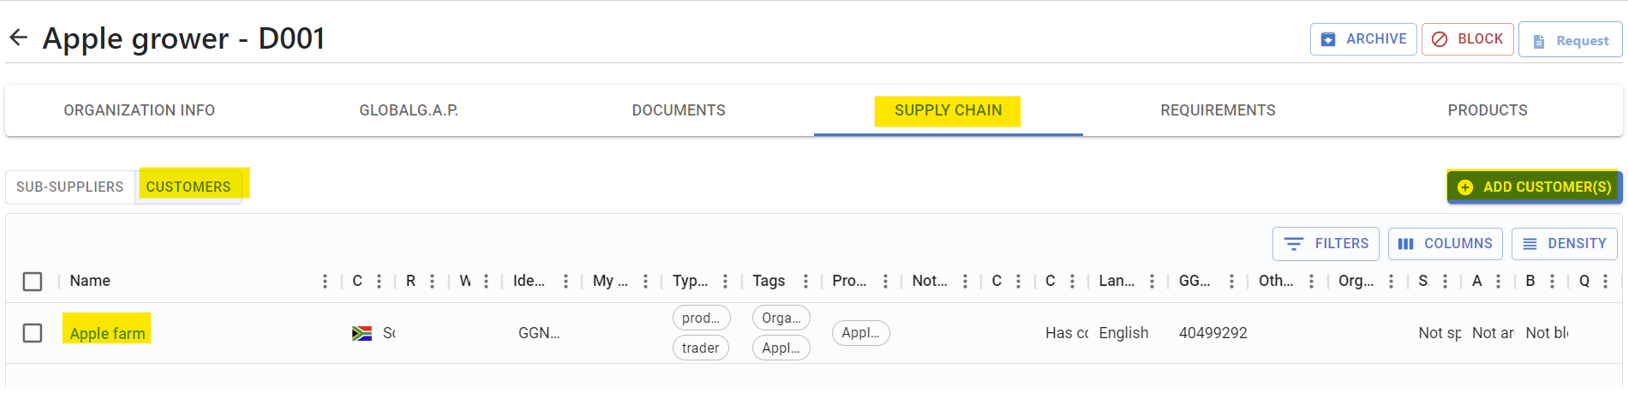1628x397 pixels.
Task: Open Tags column three-dot menu
Action: point(806,281)
